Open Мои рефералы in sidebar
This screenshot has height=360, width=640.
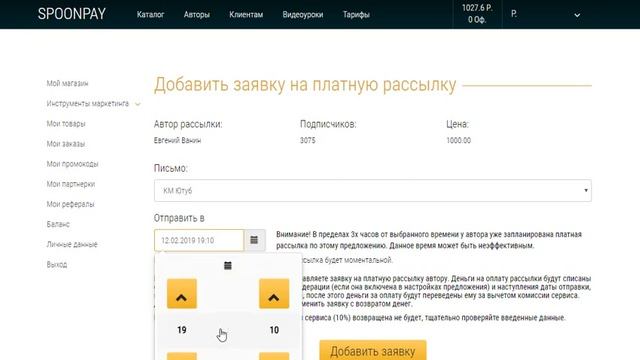tap(70, 204)
